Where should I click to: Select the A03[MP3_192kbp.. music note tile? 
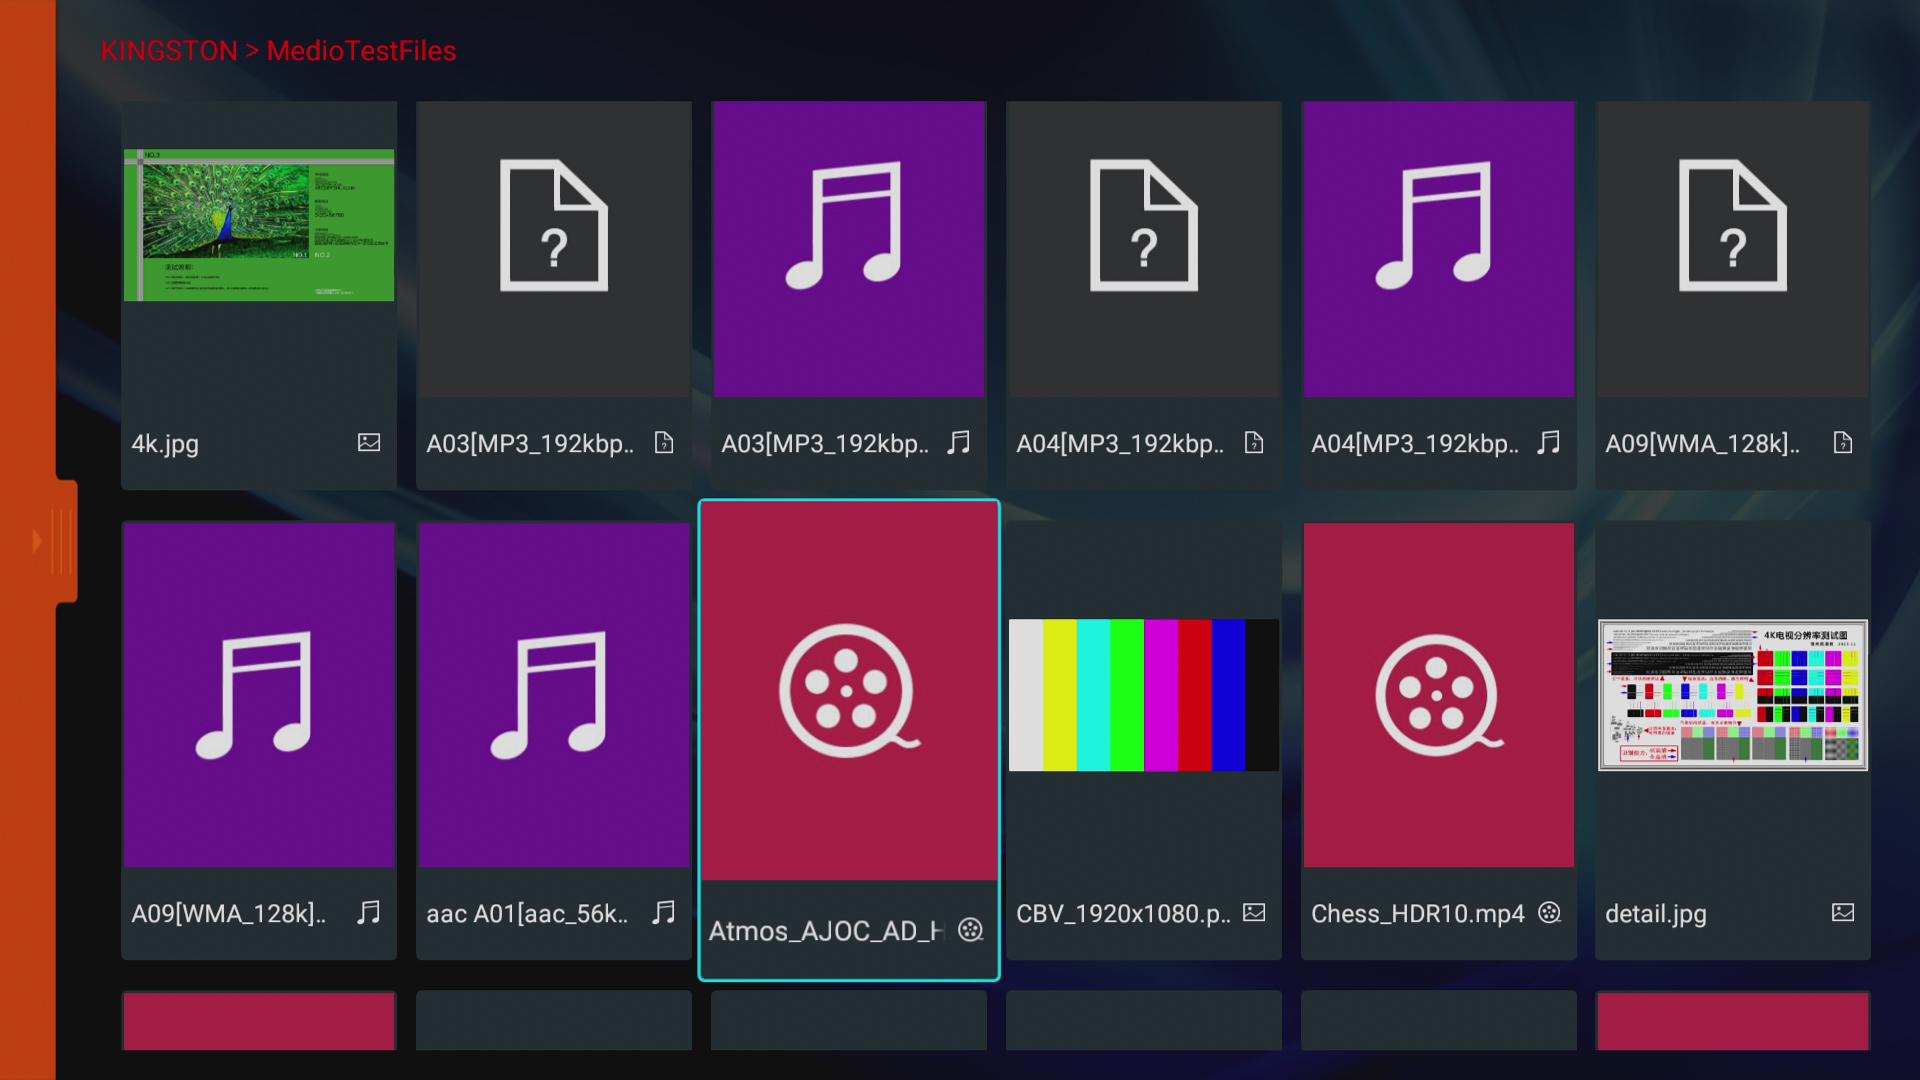(x=849, y=249)
